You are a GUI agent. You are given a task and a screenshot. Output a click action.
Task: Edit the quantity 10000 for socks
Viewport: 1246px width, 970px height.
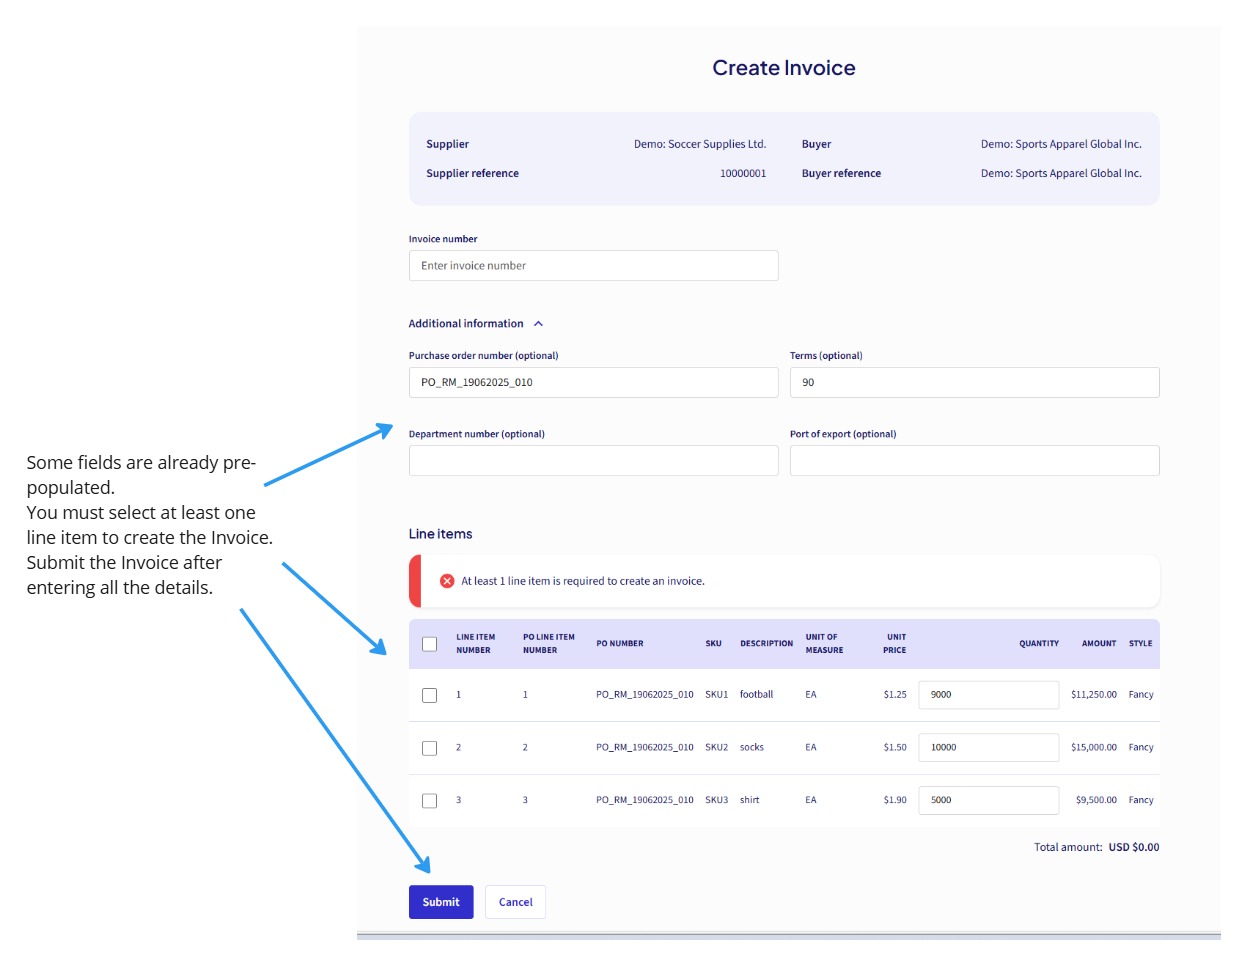988,747
